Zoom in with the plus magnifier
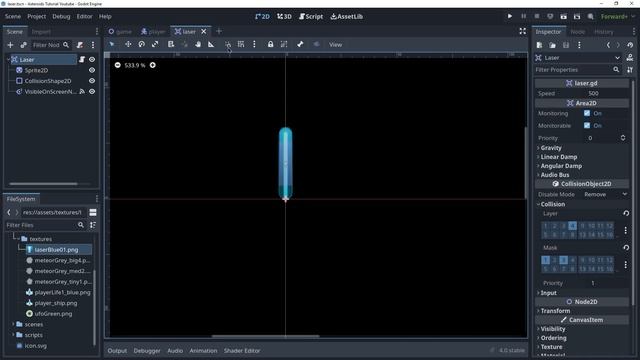This screenshot has height=360, width=640. coord(153,65)
